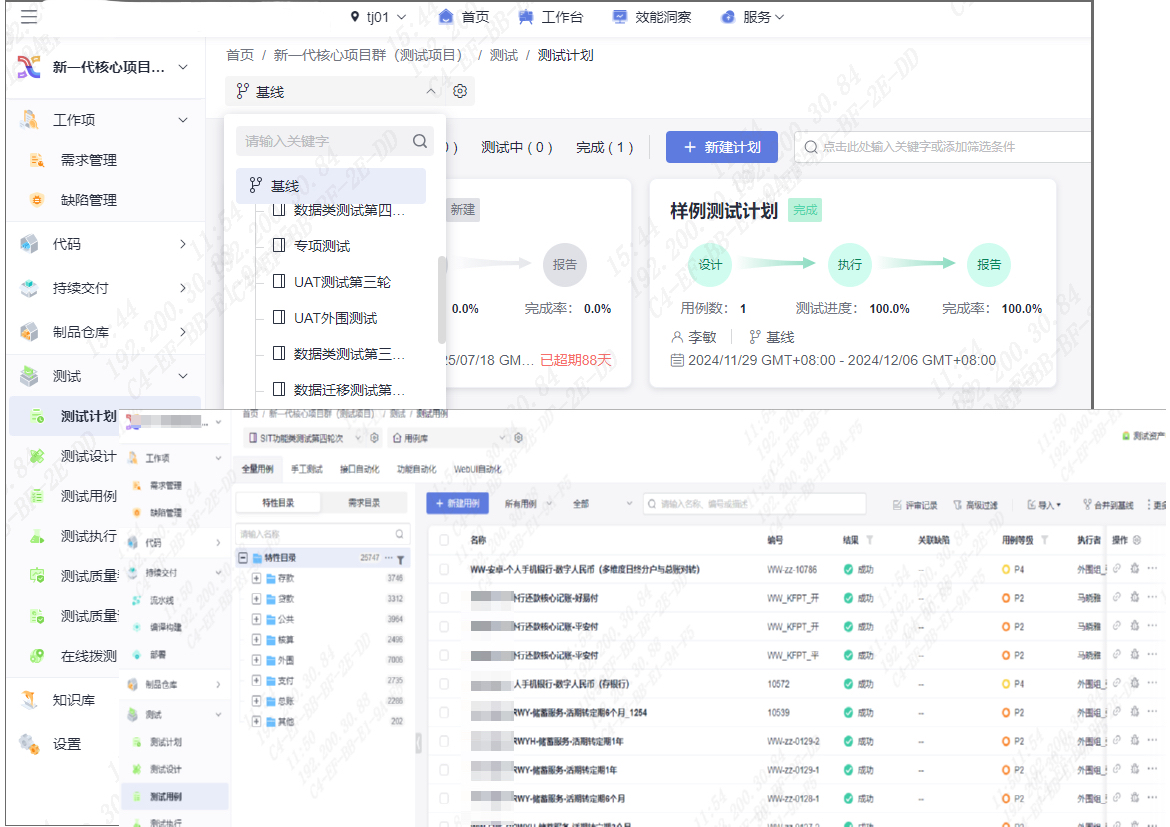
Task: Tick checkbox for WW-安卓-个人手机银行-数字人民币 row
Action: click(x=444, y=569)
